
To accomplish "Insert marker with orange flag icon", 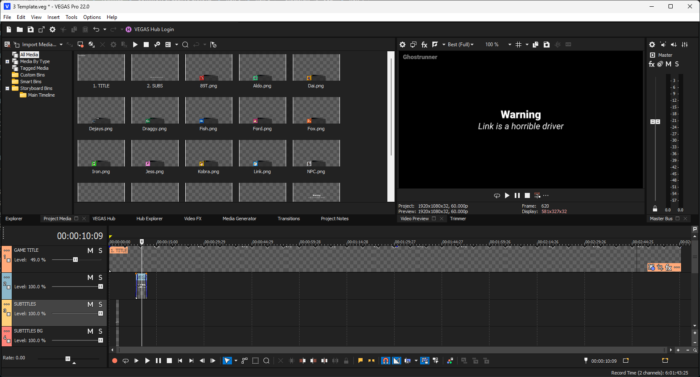I will (x=360, y=361).
